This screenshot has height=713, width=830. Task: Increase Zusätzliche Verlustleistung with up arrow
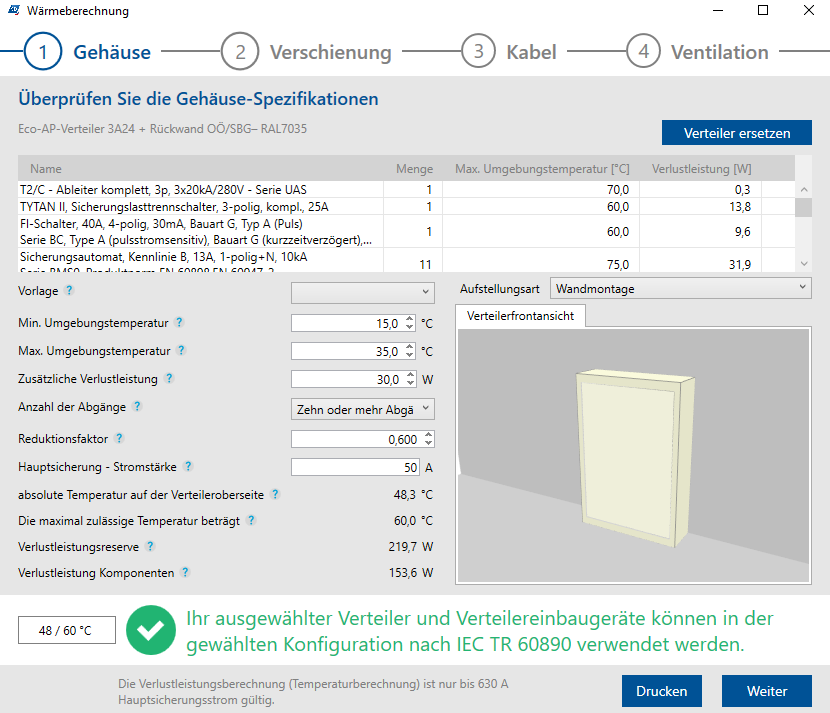coord(411,375)
